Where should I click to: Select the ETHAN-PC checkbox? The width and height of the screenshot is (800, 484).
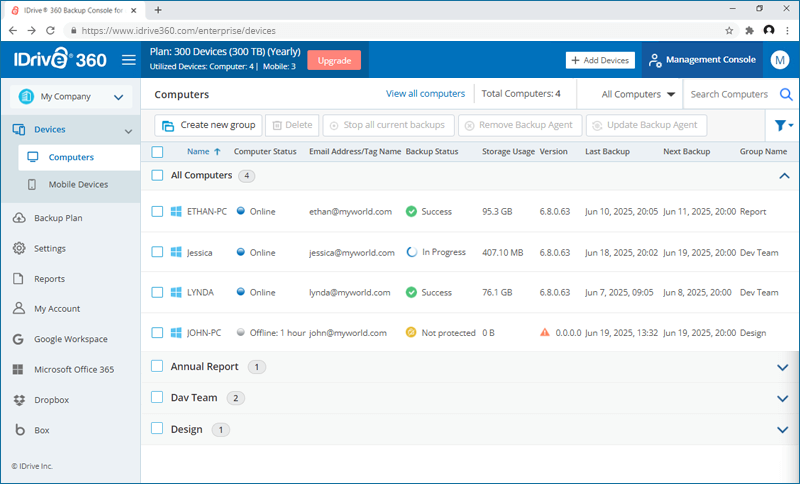[x=157, y=212]
